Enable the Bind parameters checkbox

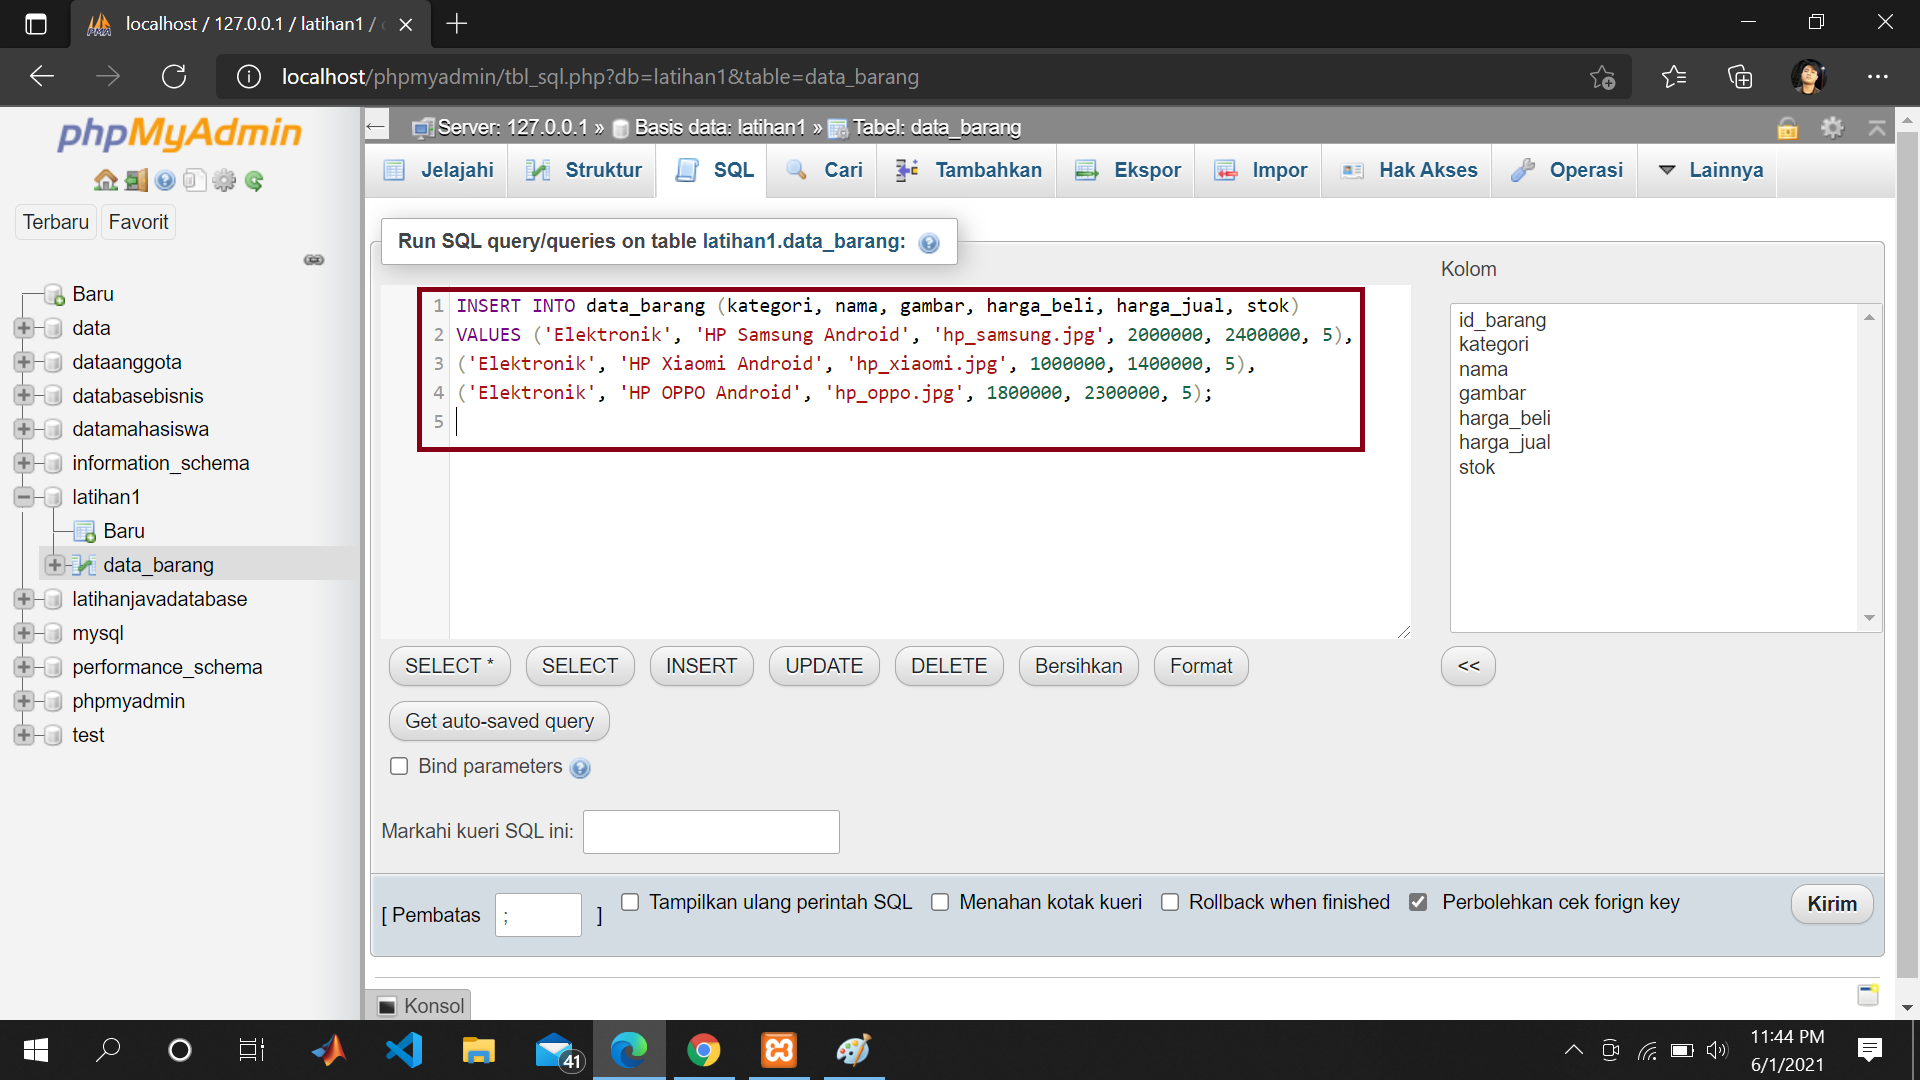[x=399, y=766]
